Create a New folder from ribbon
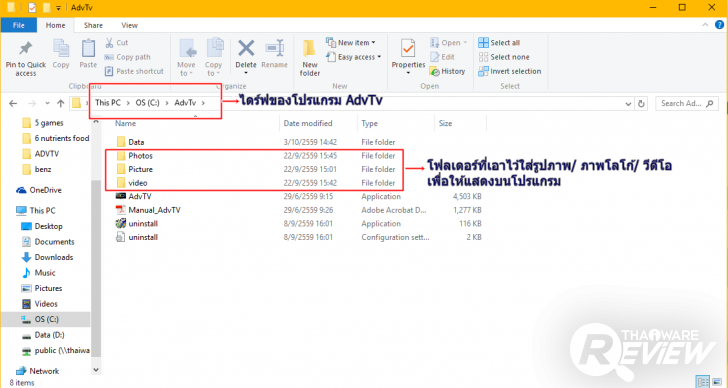728x388 pixels. pos(310,58)
